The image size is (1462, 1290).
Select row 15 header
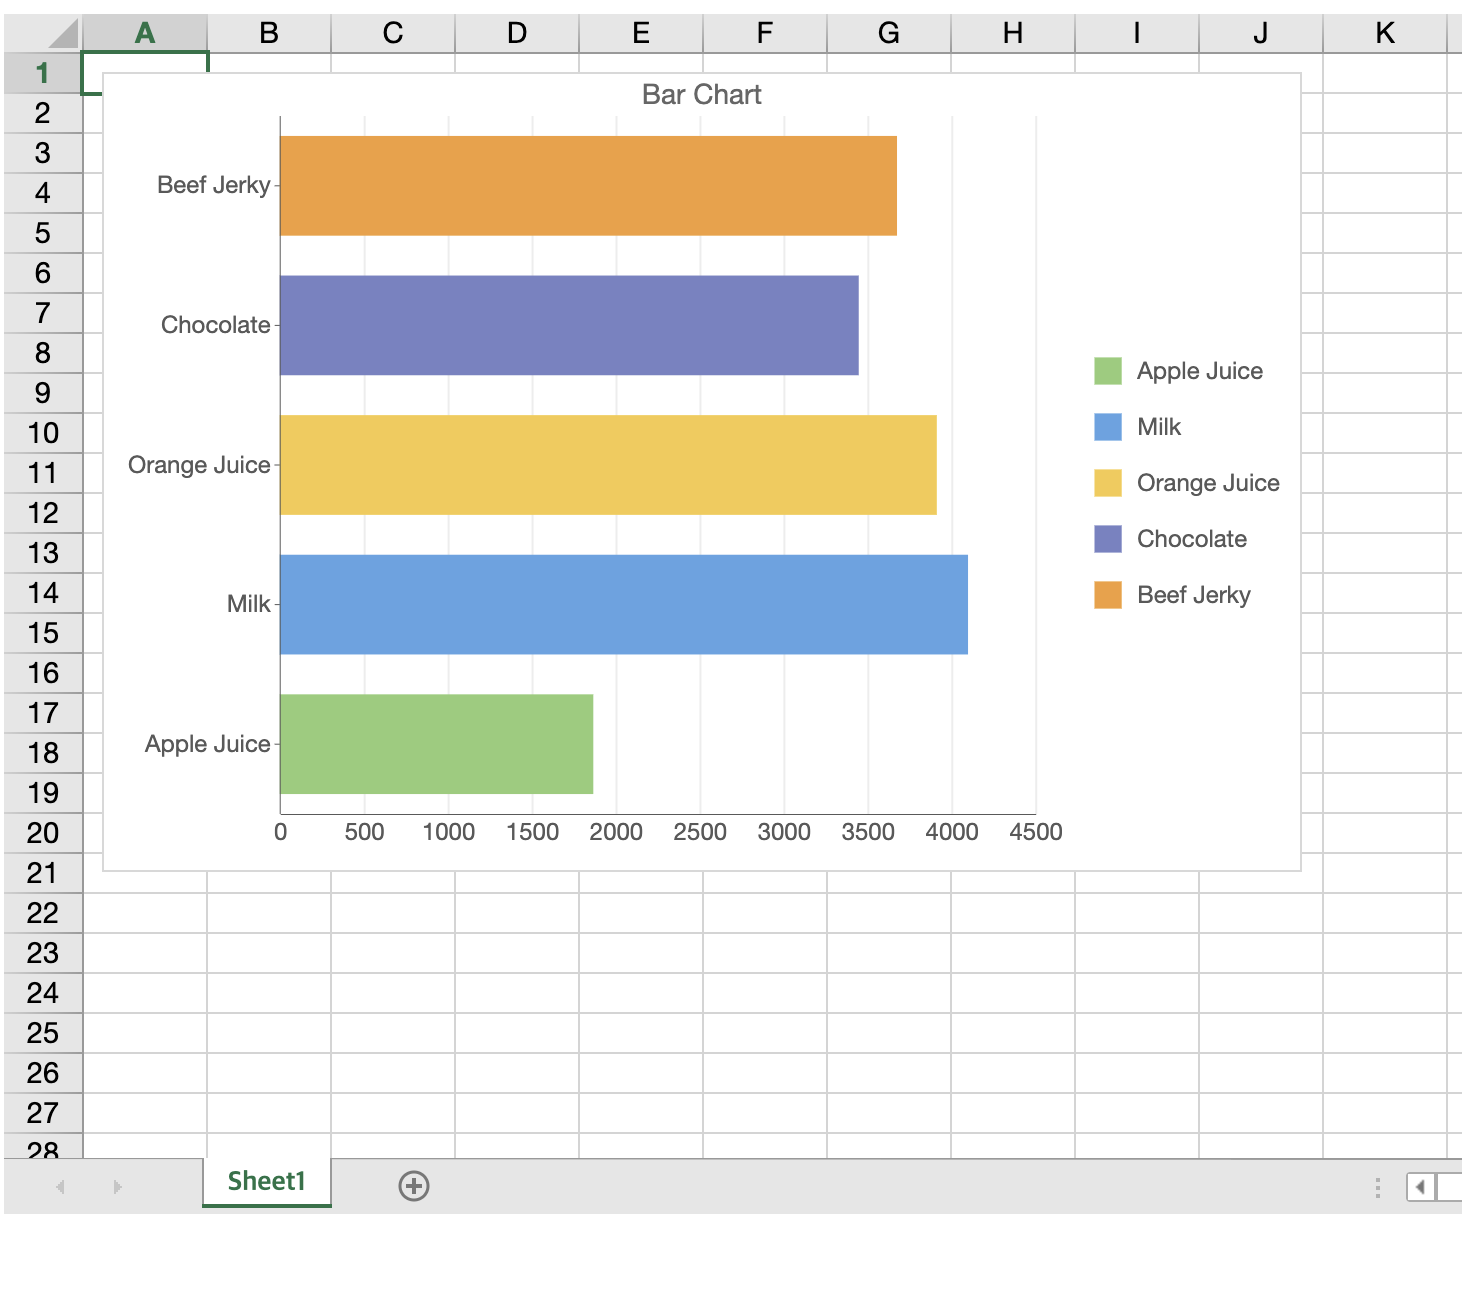[42, 633]
